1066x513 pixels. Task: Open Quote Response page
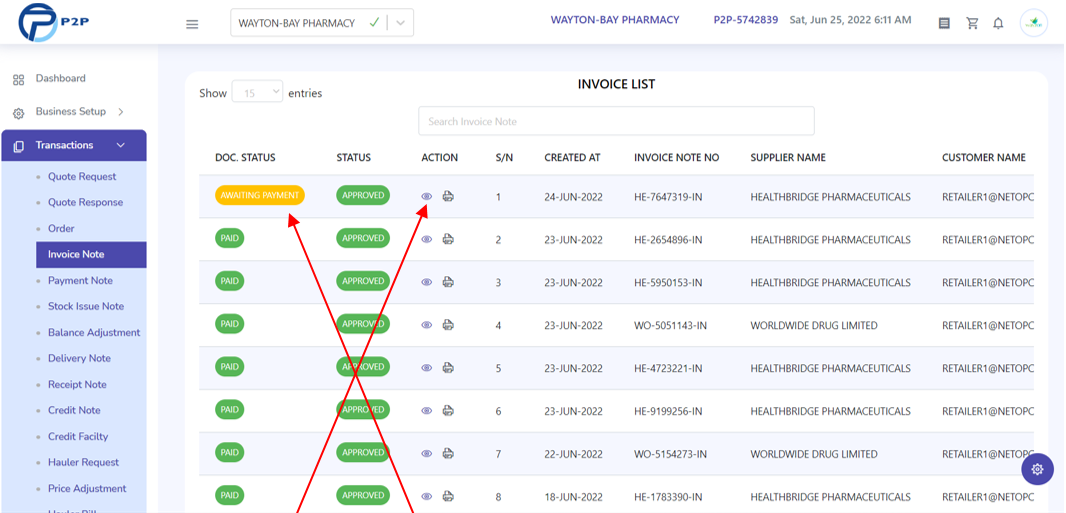coord(85,202)
